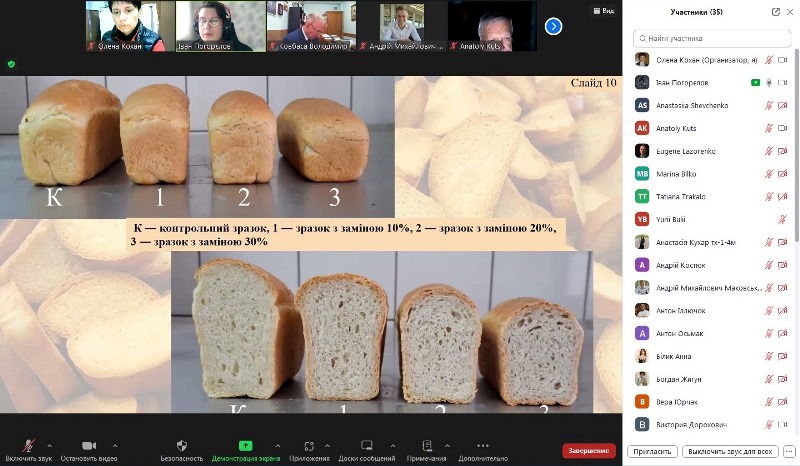Screen dimensions: 800x466
Task: Expand share options arrow next to Демонстрация экрана
Action: (278, 446)
